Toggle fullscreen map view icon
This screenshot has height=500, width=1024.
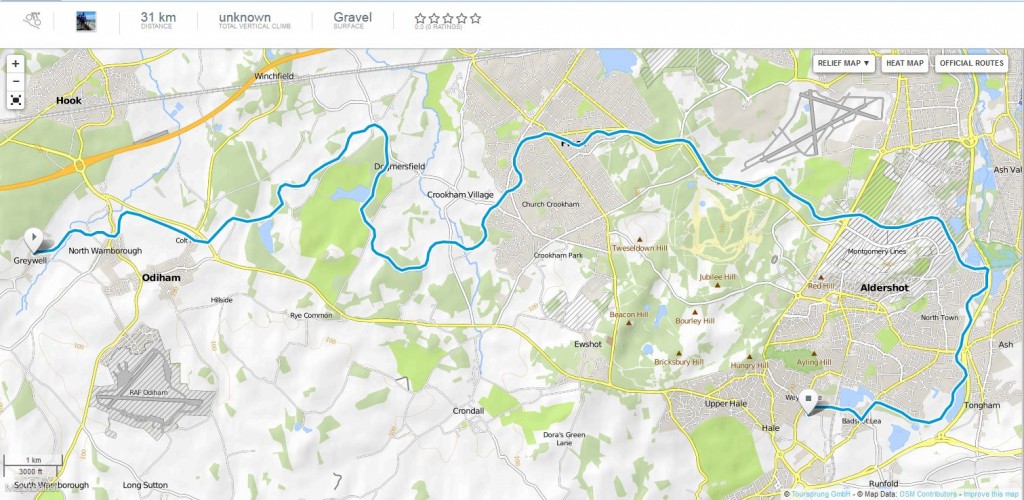[x=16, y=100]
